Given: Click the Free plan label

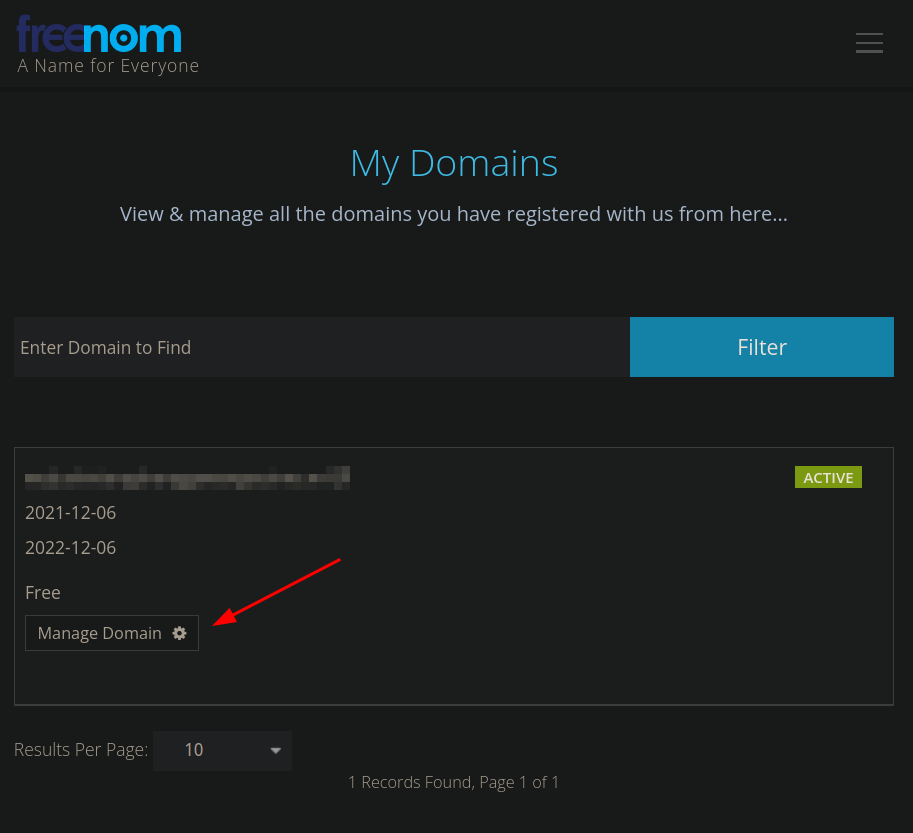Looking at the screenshot, I should 43,593.
